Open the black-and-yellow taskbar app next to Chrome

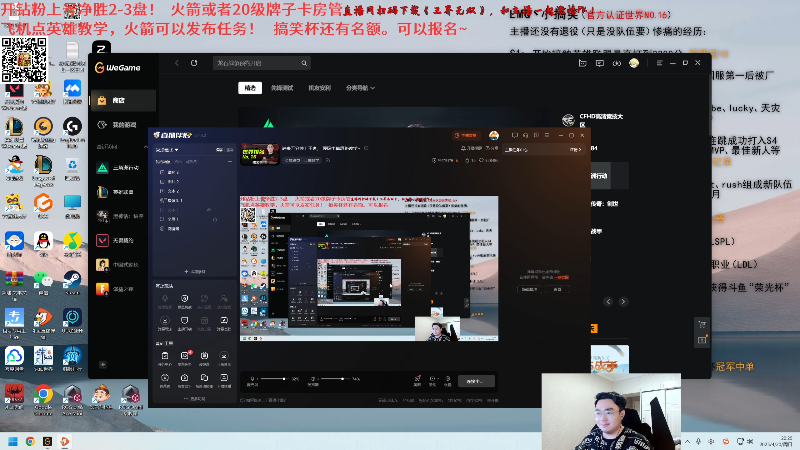(47, 441)
